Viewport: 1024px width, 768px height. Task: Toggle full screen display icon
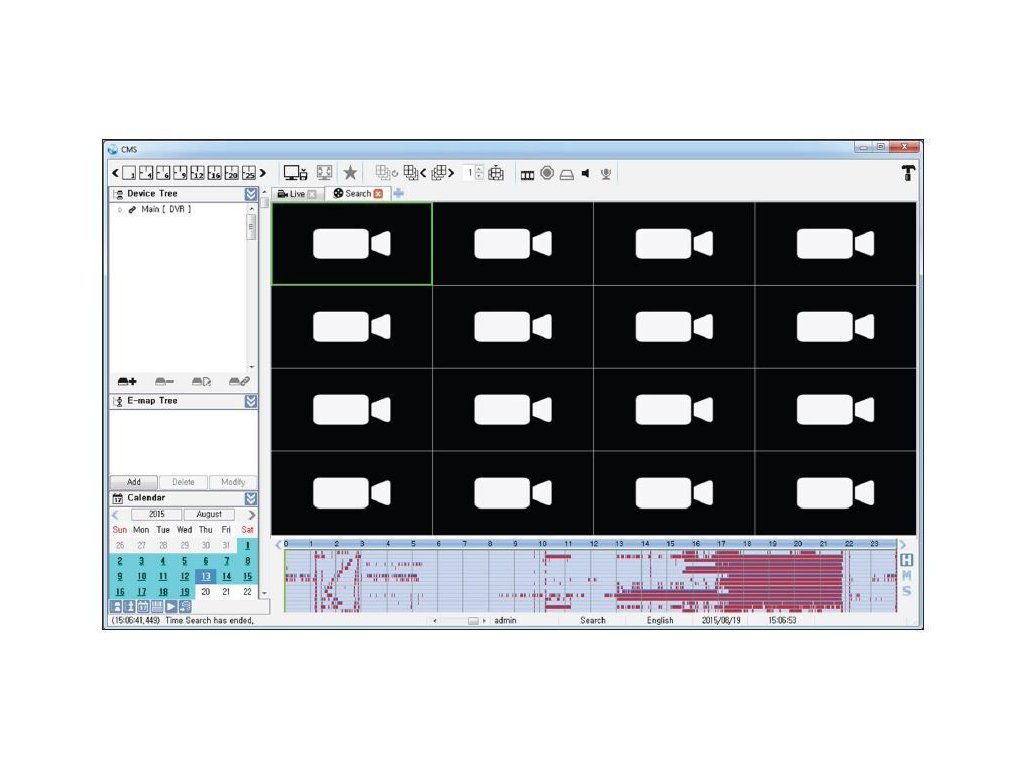click(325, 172)
